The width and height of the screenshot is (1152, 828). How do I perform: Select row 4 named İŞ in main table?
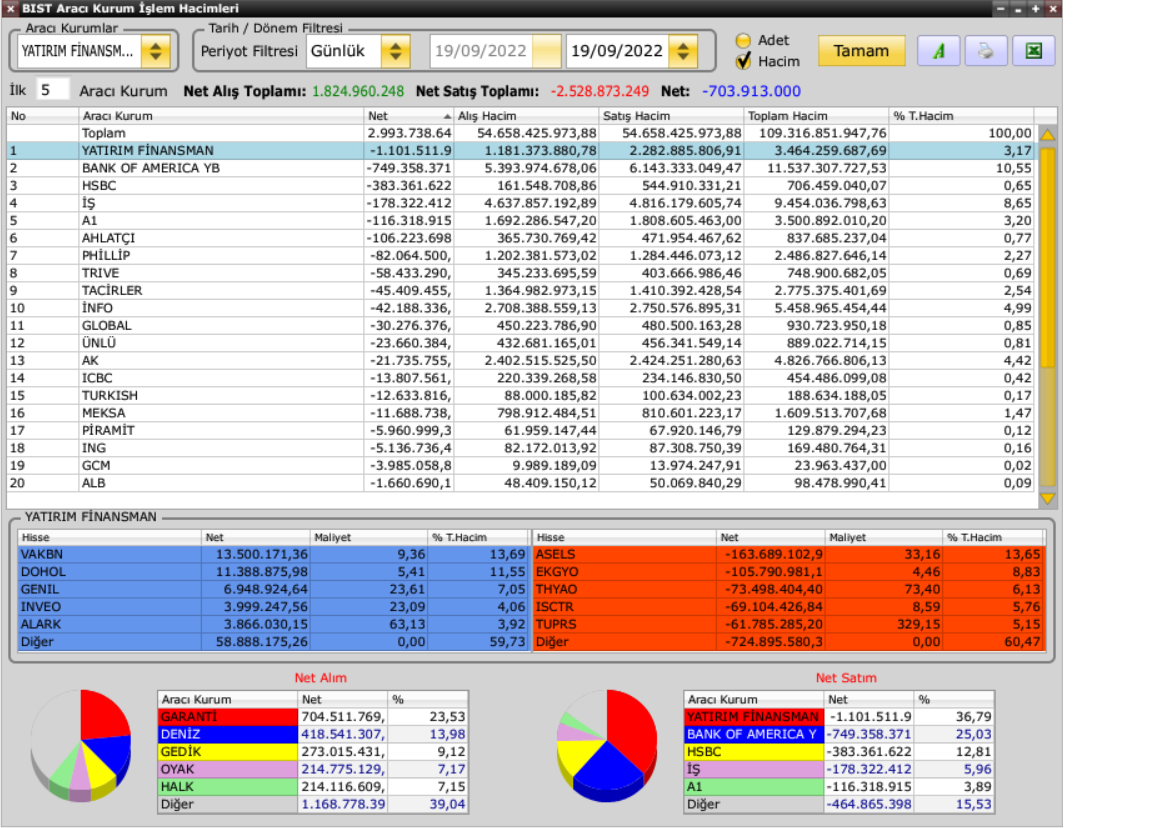(x=520, y=204)
